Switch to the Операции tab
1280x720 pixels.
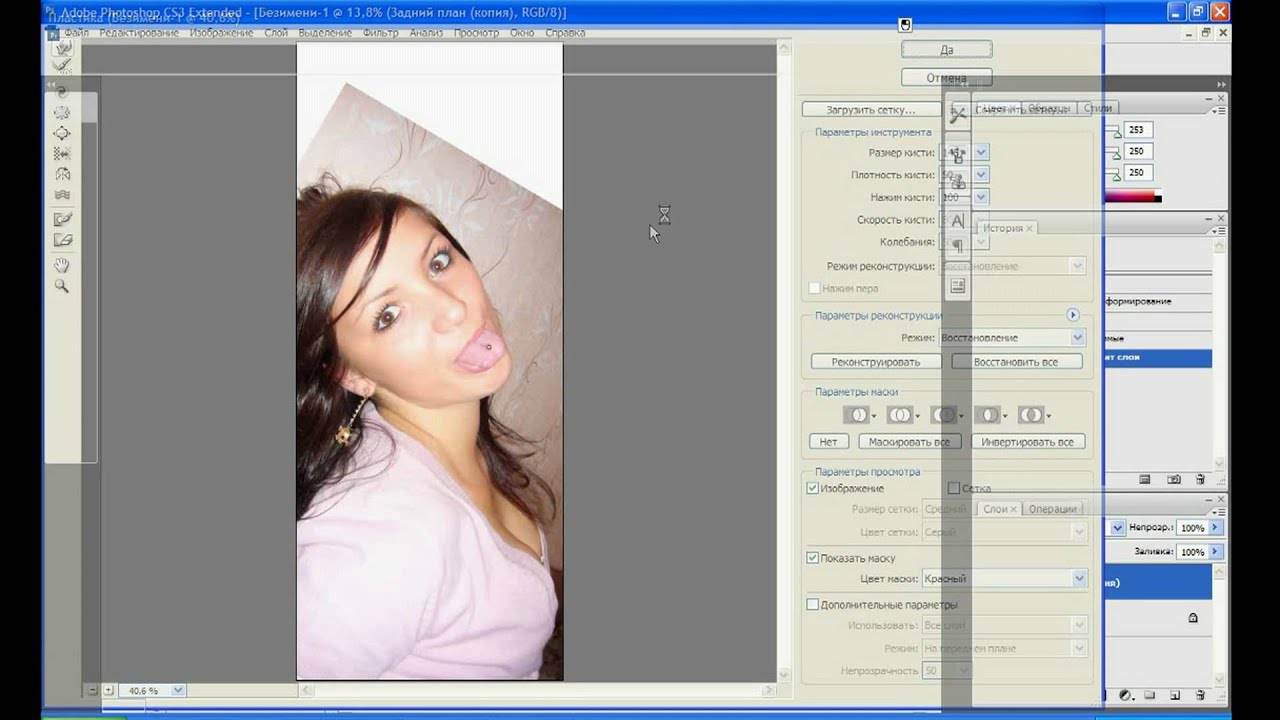point(1053,509)
